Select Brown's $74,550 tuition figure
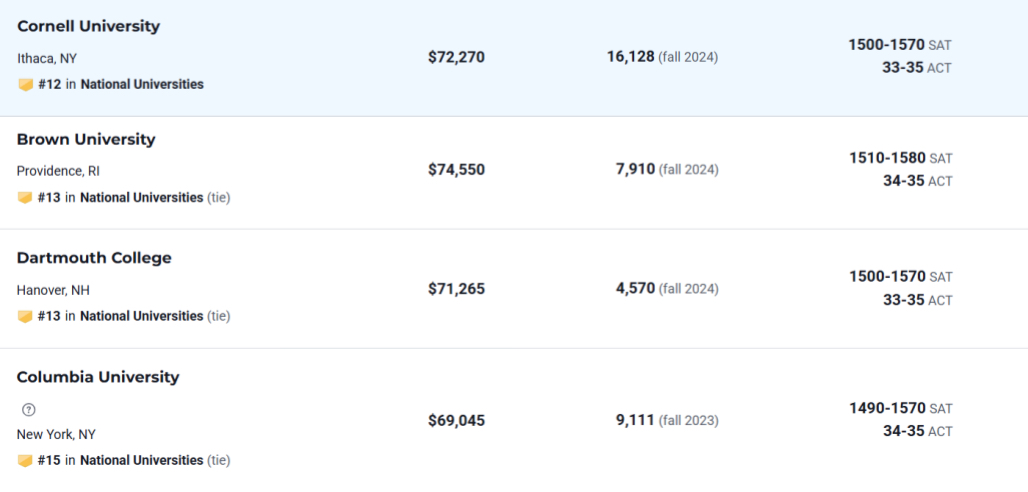1028x492 pixels. pyautogui.click(x=456, y=170)
